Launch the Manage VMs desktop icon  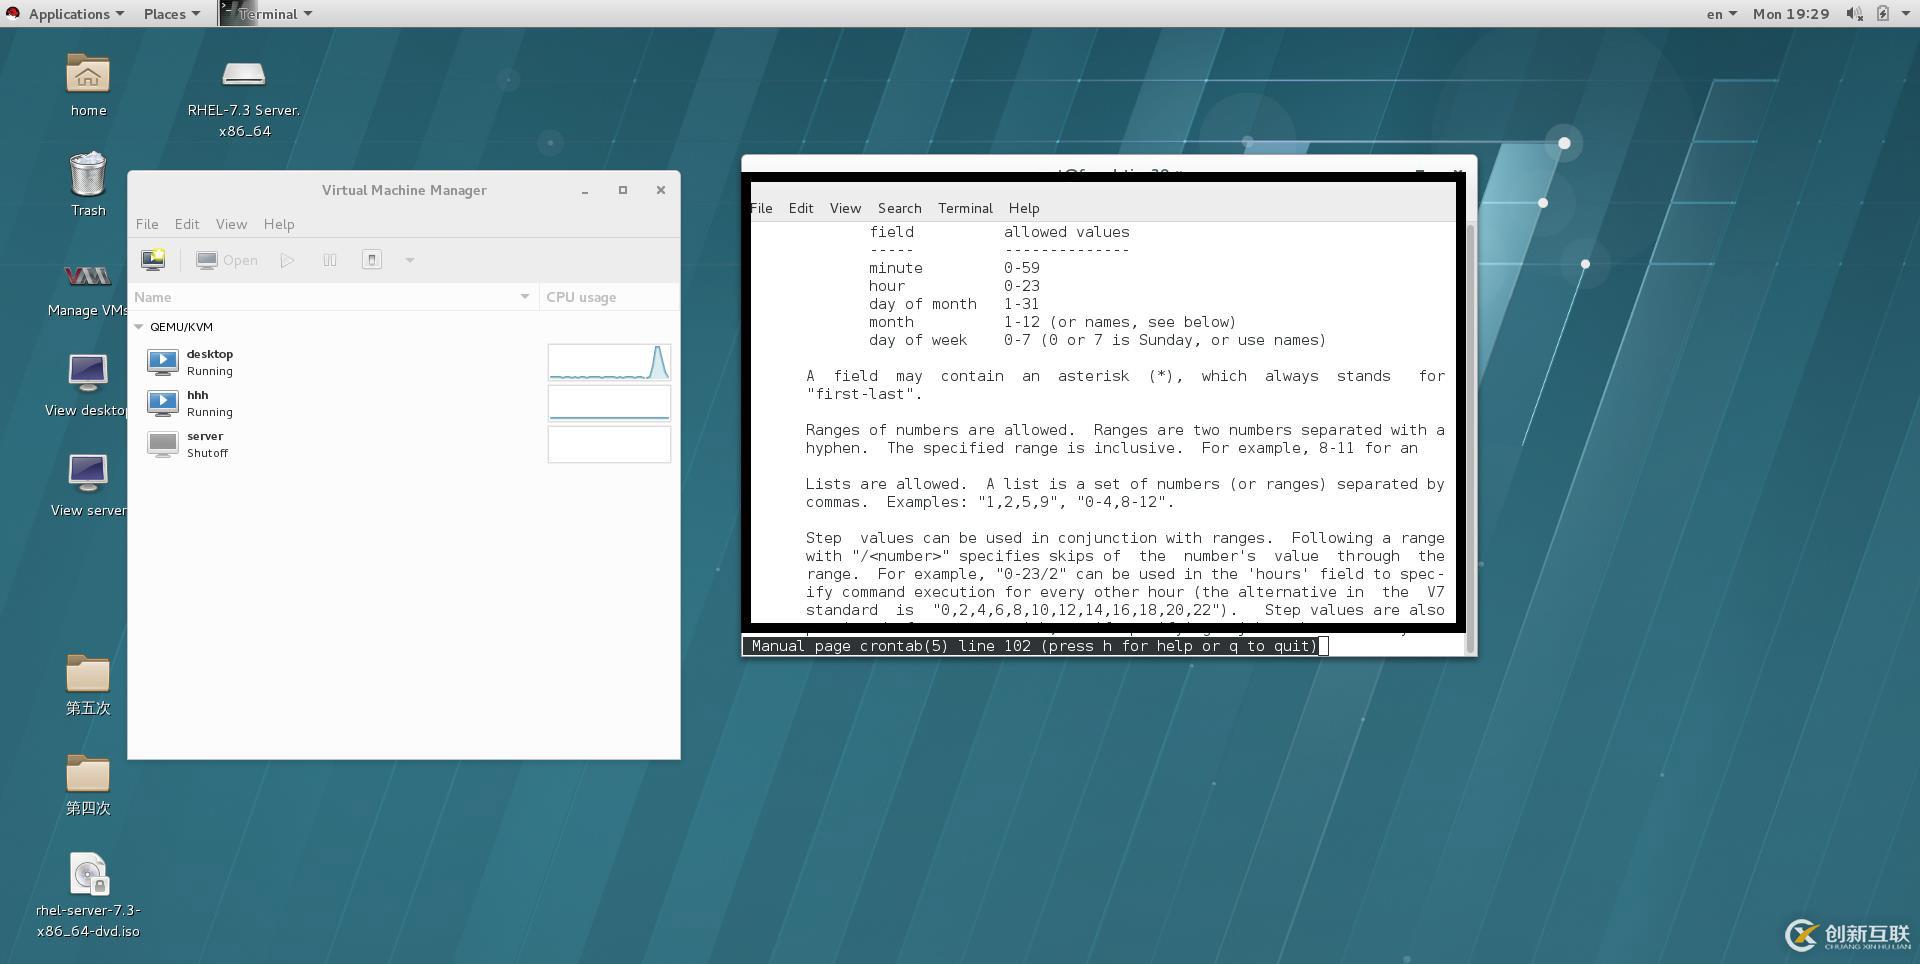pos(88,275)
